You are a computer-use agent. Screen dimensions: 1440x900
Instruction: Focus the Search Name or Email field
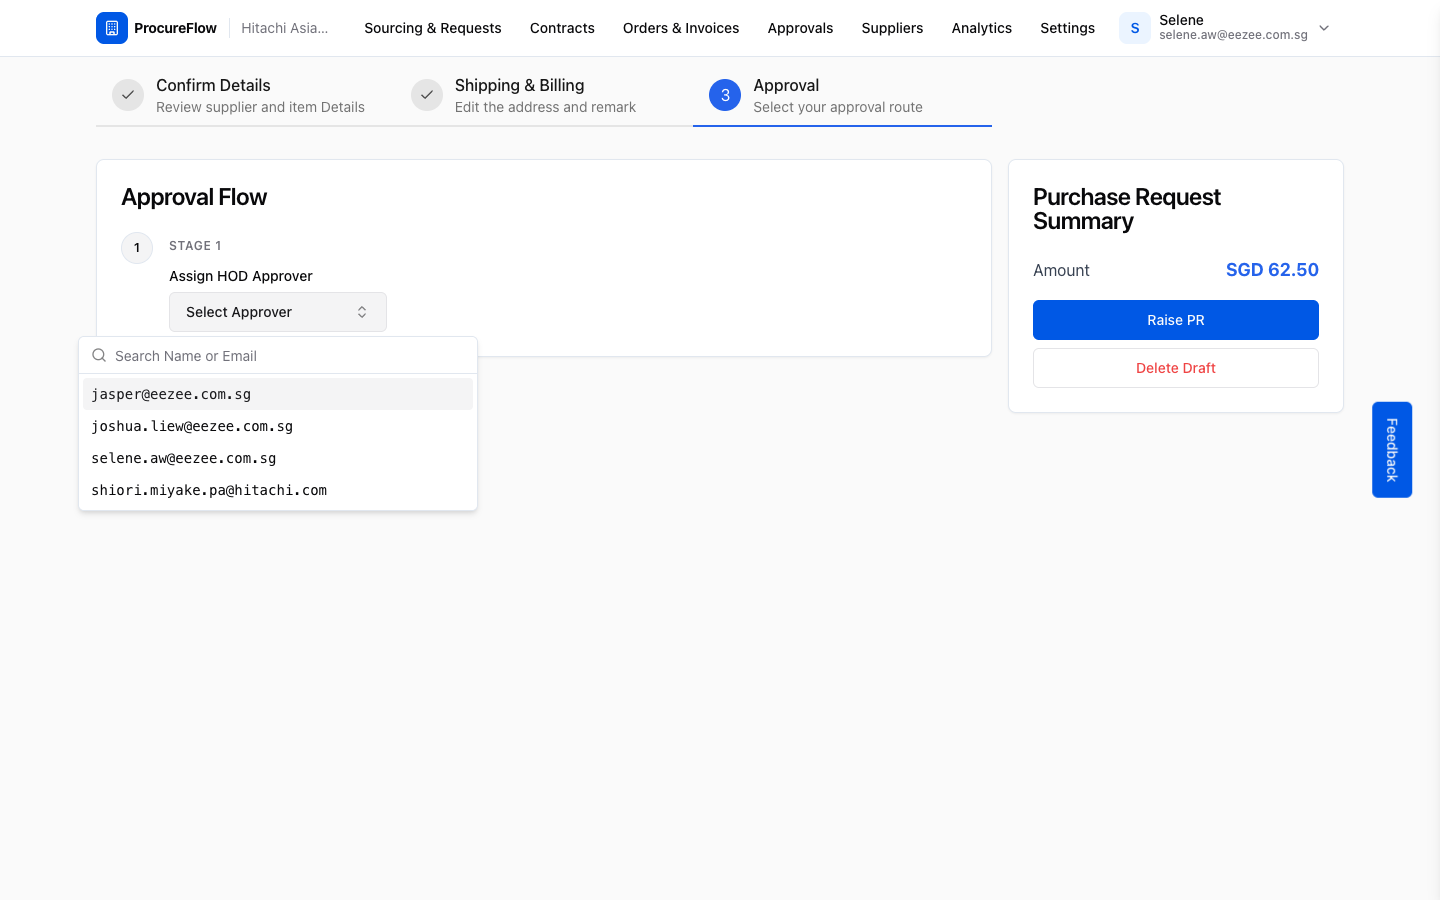point(290,356)
